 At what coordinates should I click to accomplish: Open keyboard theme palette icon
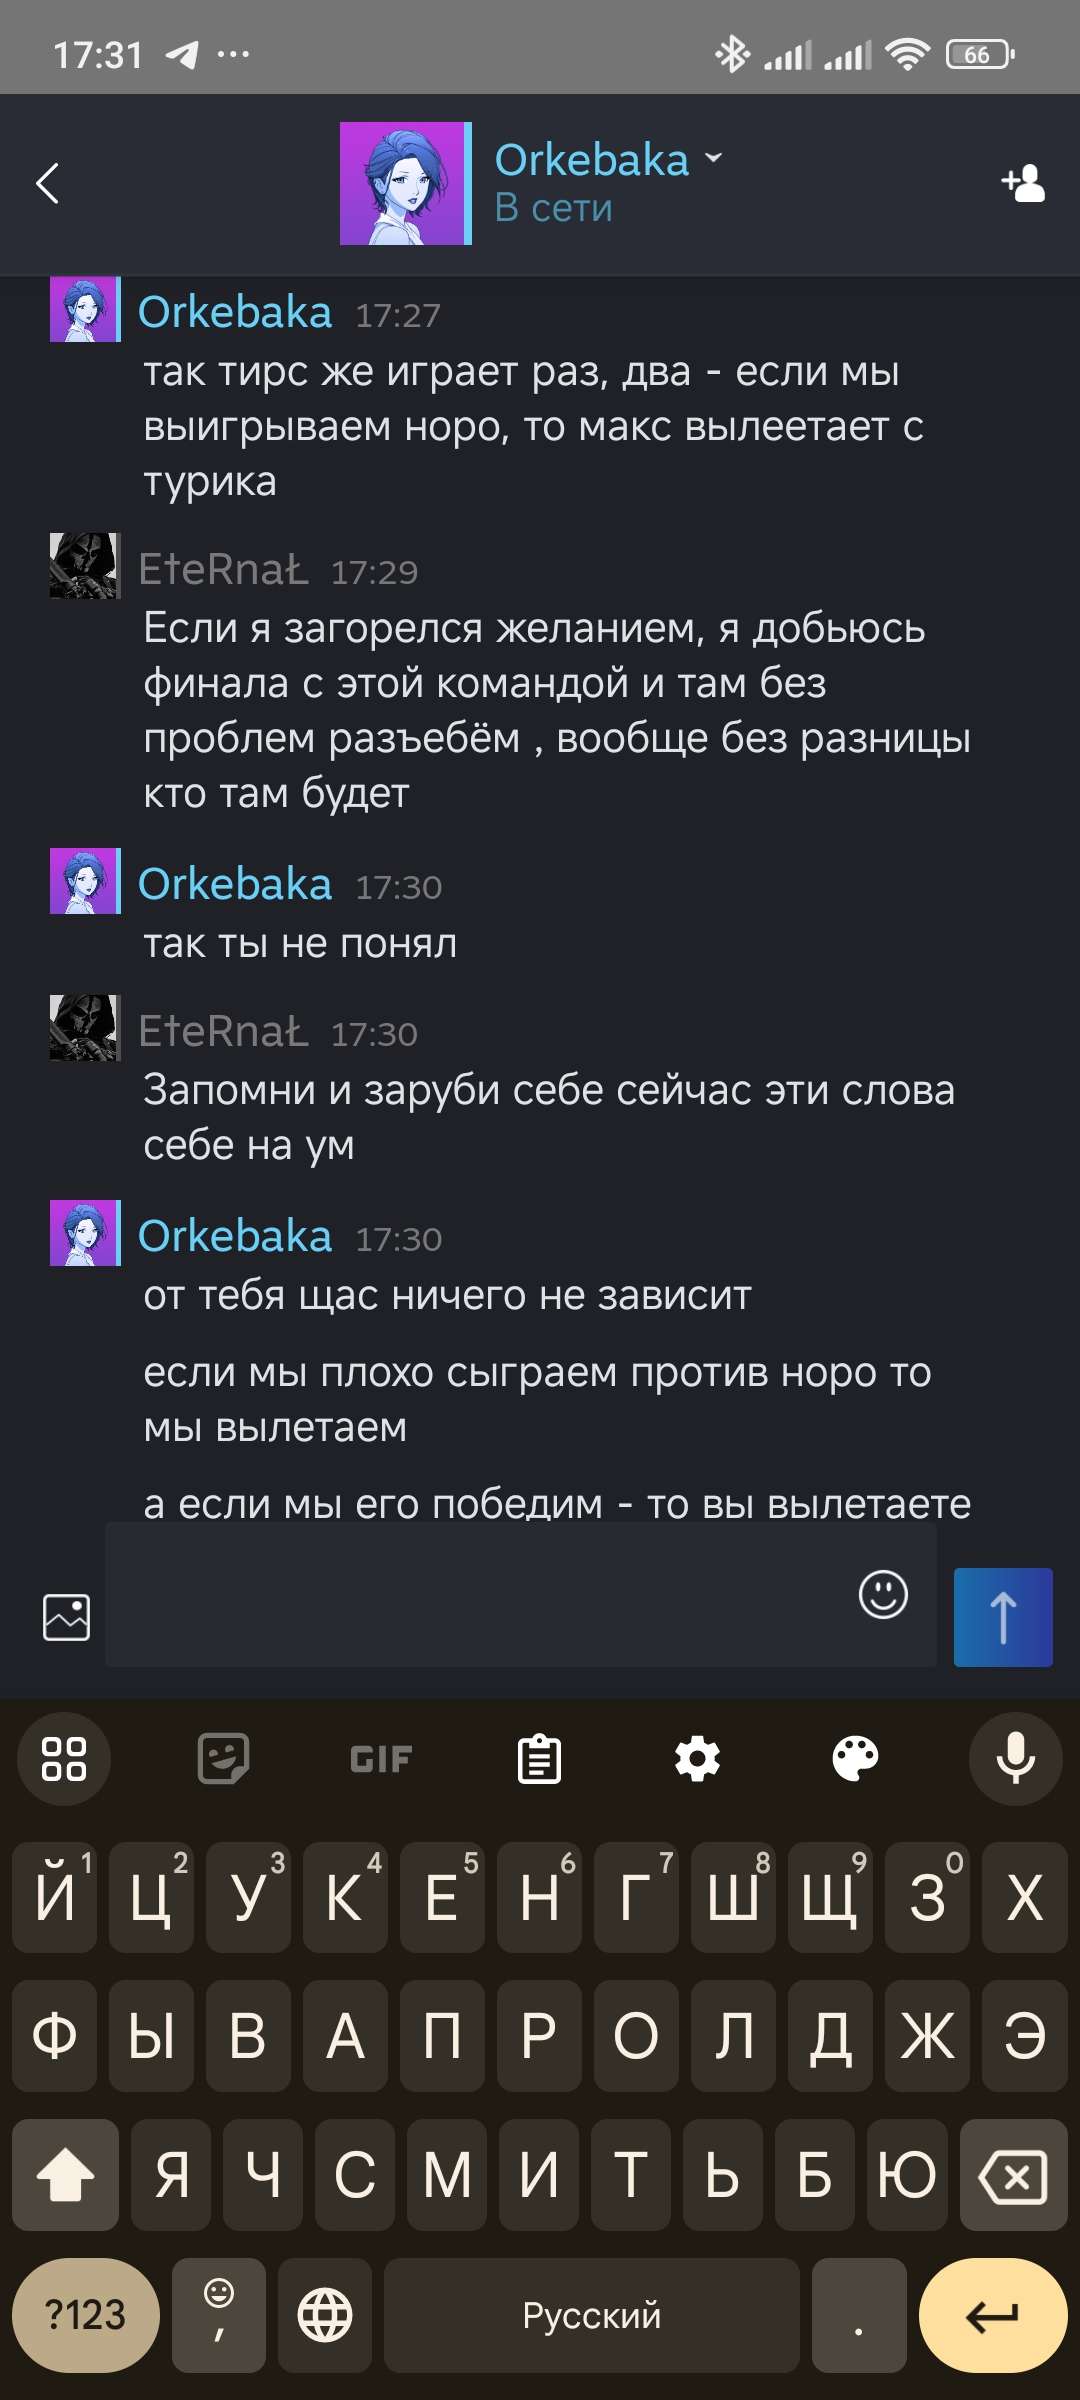pos(856,1759)
